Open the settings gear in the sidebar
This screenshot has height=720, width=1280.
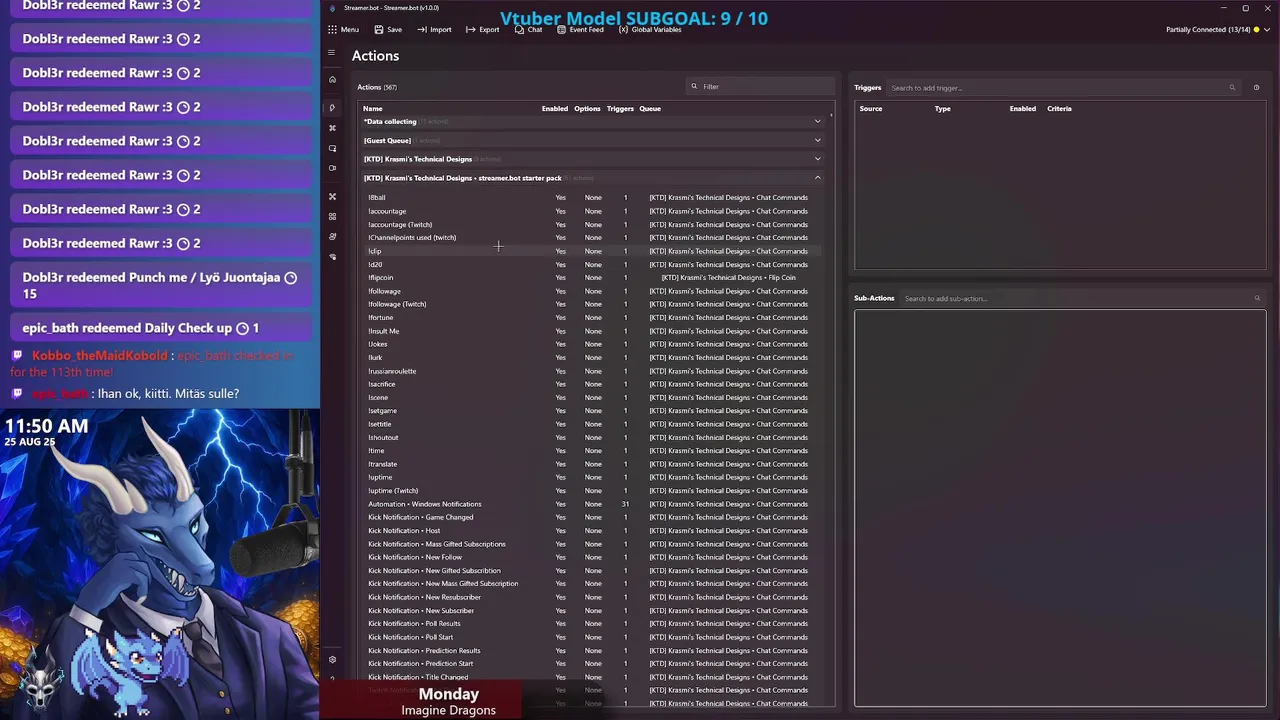(332, 659)
